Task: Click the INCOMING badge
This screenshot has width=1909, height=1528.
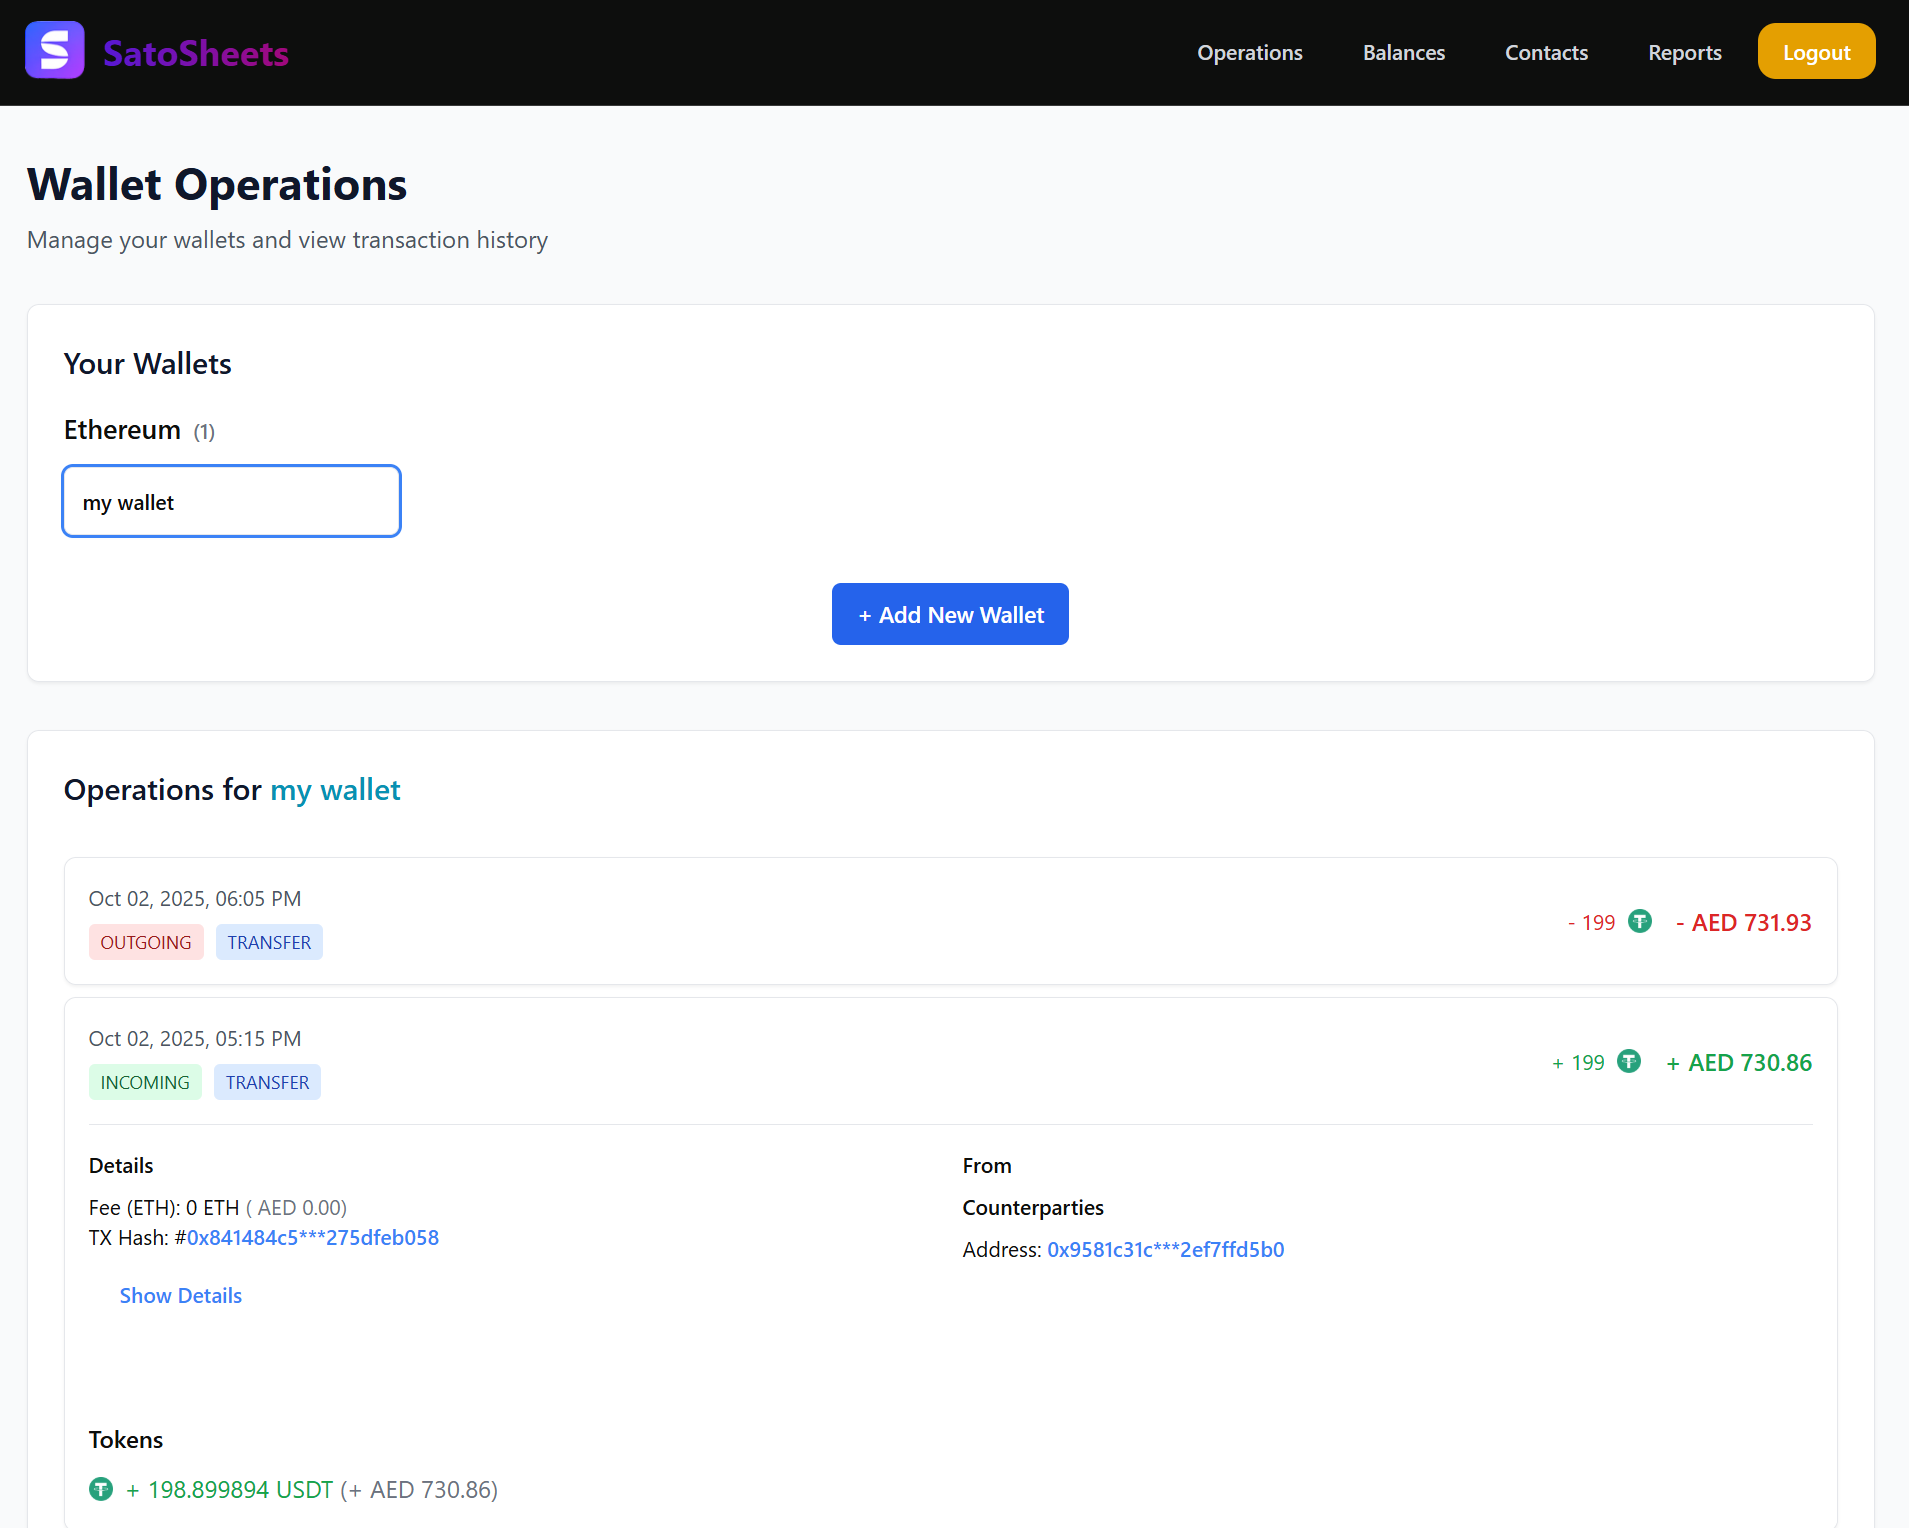Action: click(145, 1081)
